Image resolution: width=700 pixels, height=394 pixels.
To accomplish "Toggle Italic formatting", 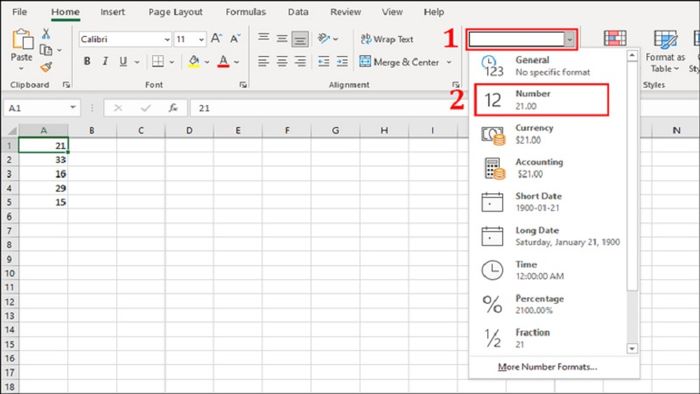I will pos(105,61).
